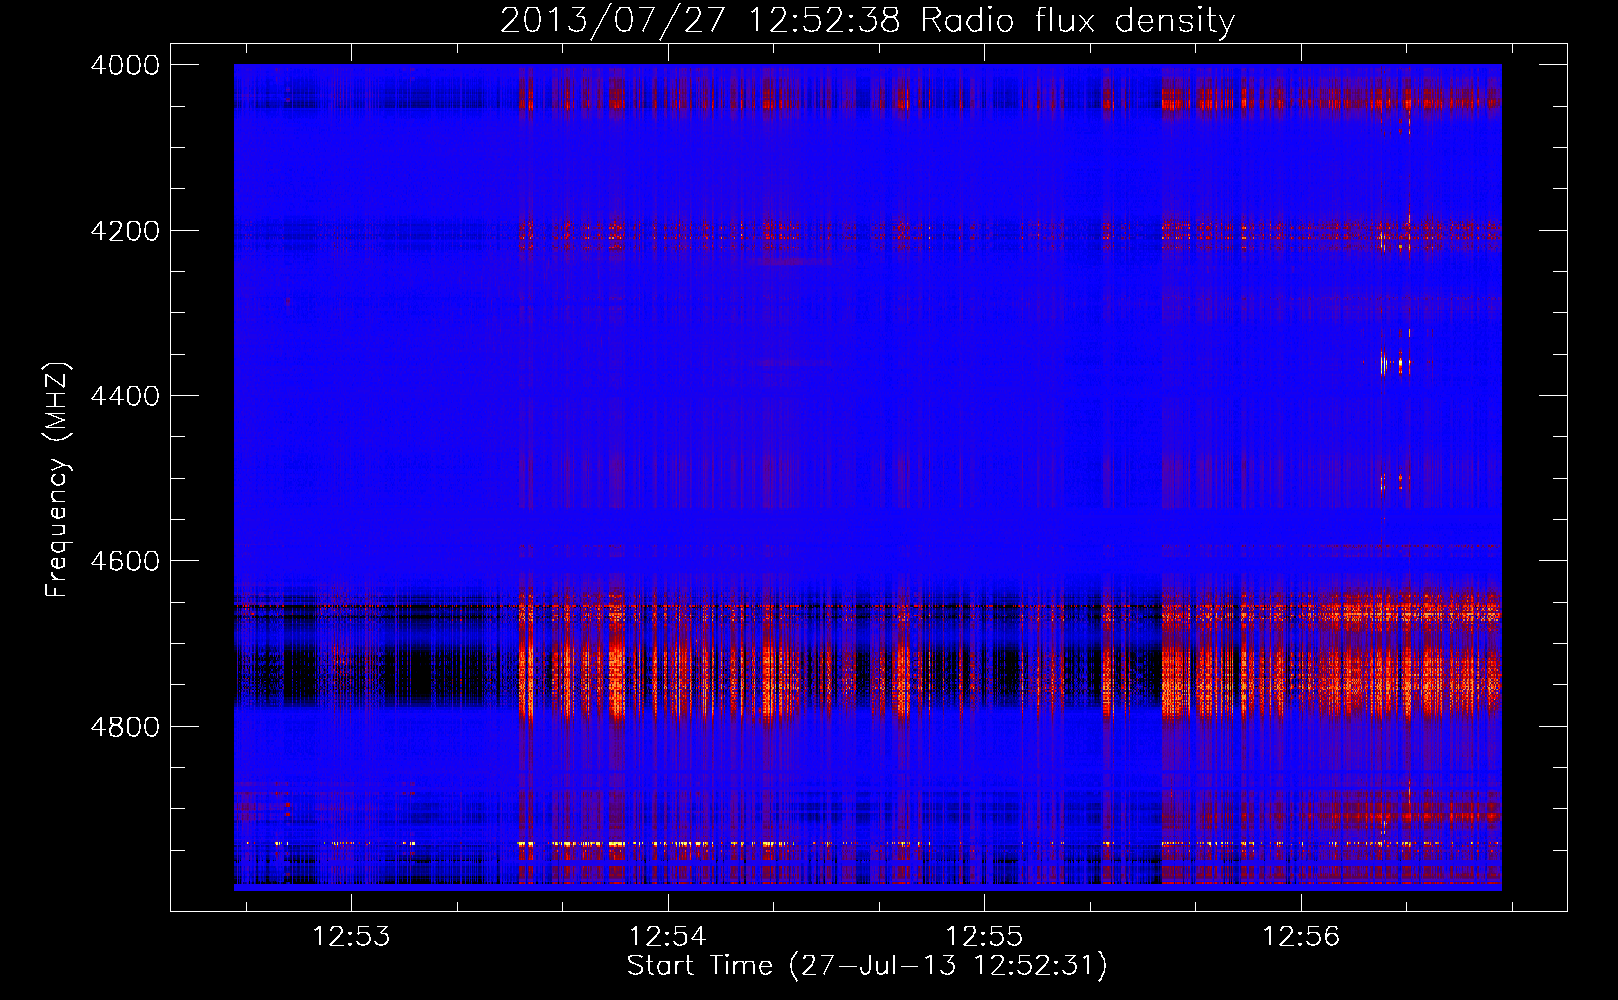Click the 12:55 time tick label
This screenshot has width=1618, height=1000.
pyautogui.click(x=985, y=937)
